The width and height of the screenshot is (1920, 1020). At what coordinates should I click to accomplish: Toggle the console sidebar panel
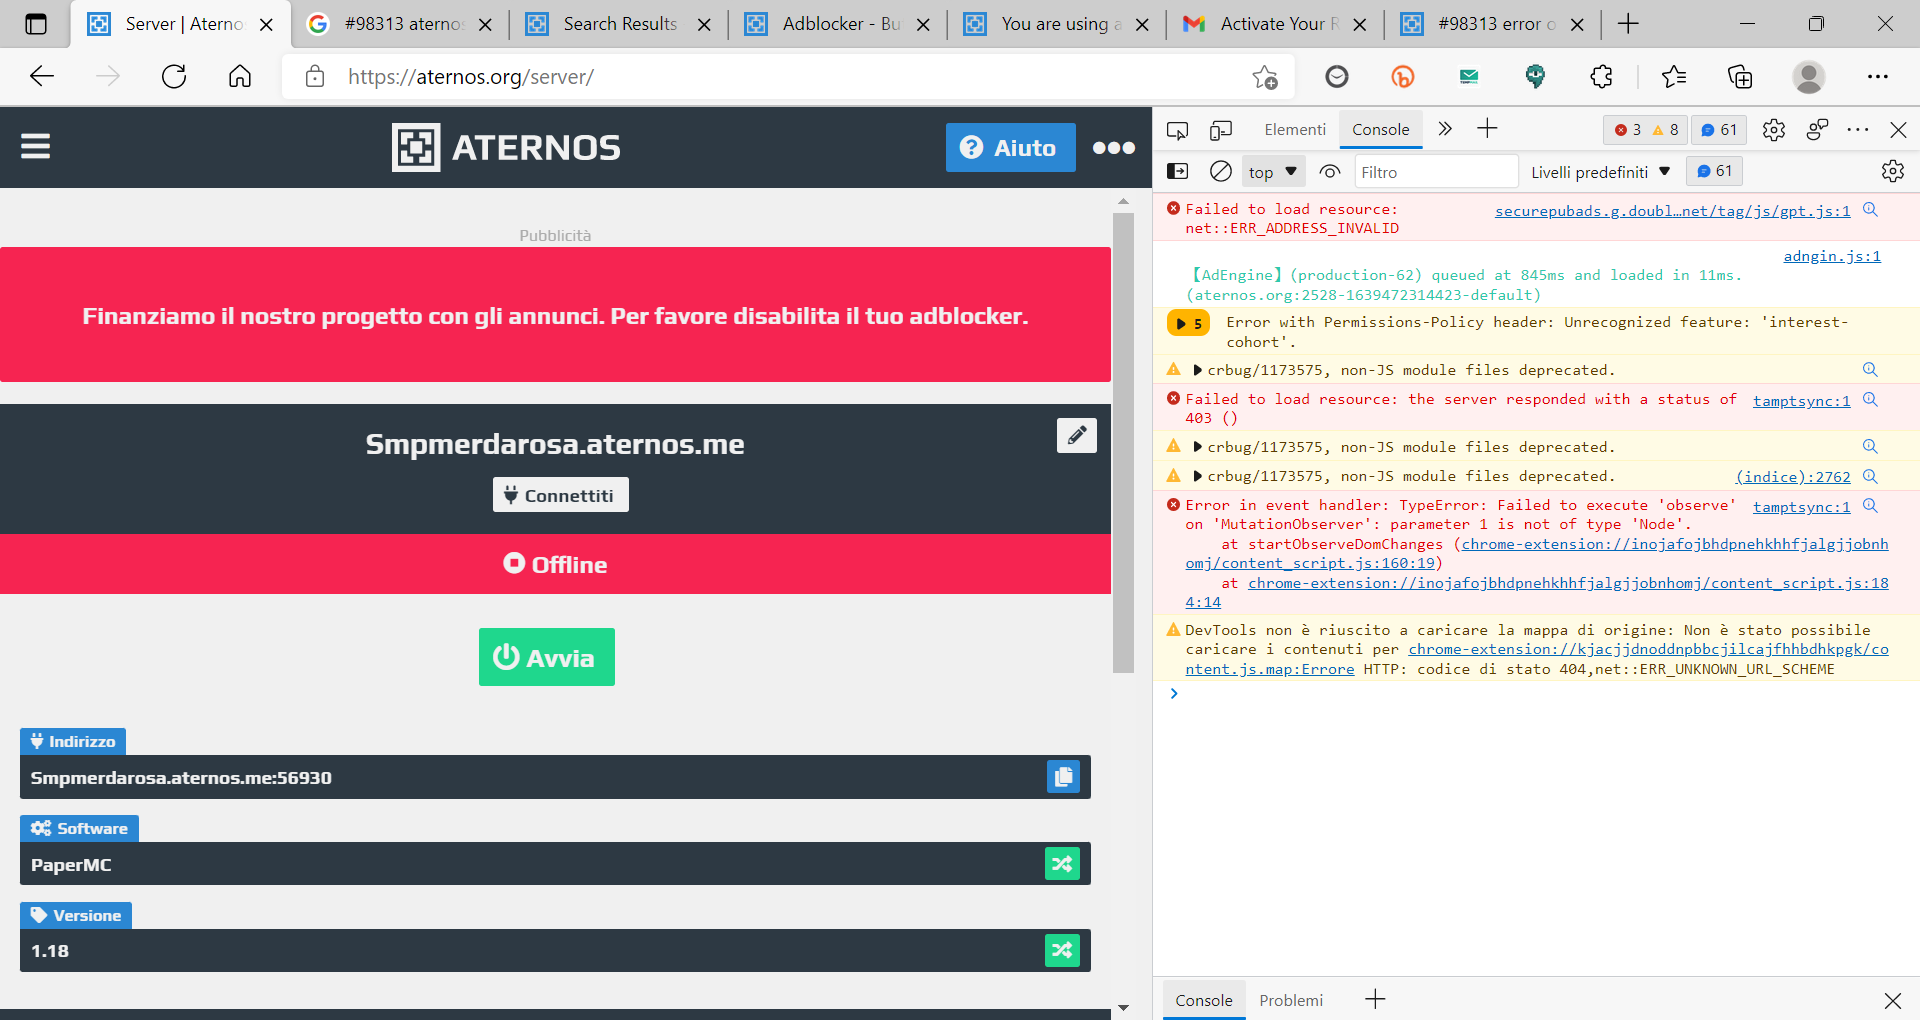pos(1178,172)
